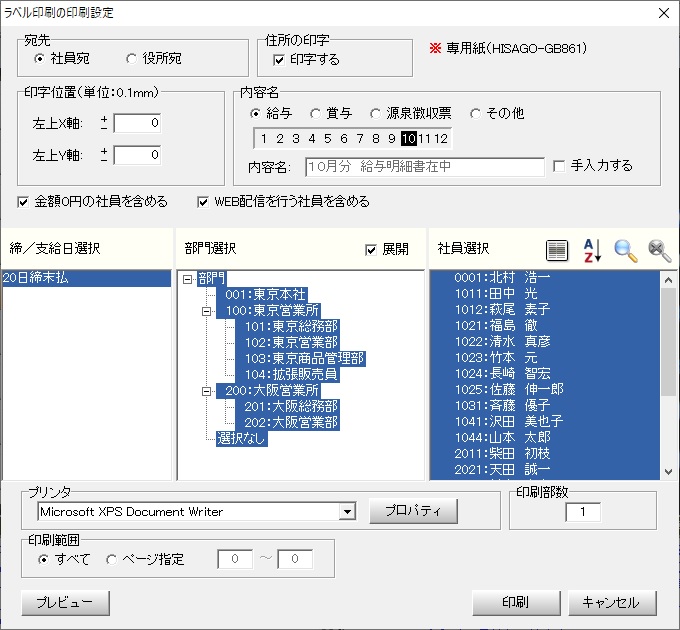Select 102:東京営業部 department
The width and height of the screenshot is (680, 630).
click(x=287, y=343)
